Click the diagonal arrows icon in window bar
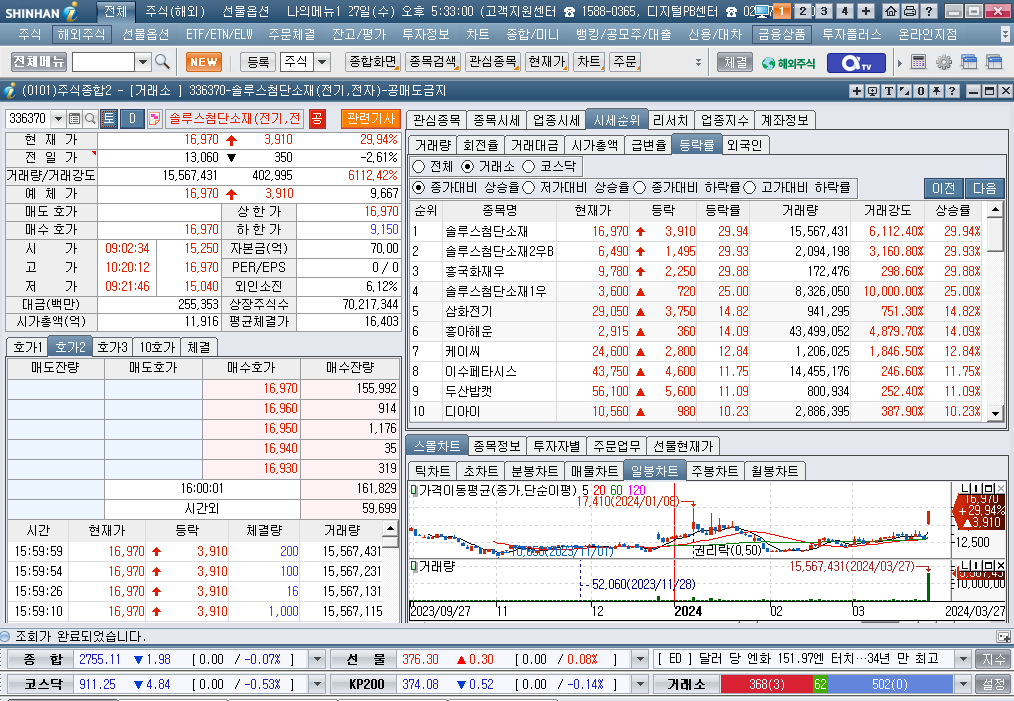The height and width of the screenshot is (701, 1014). click(904, 91)
